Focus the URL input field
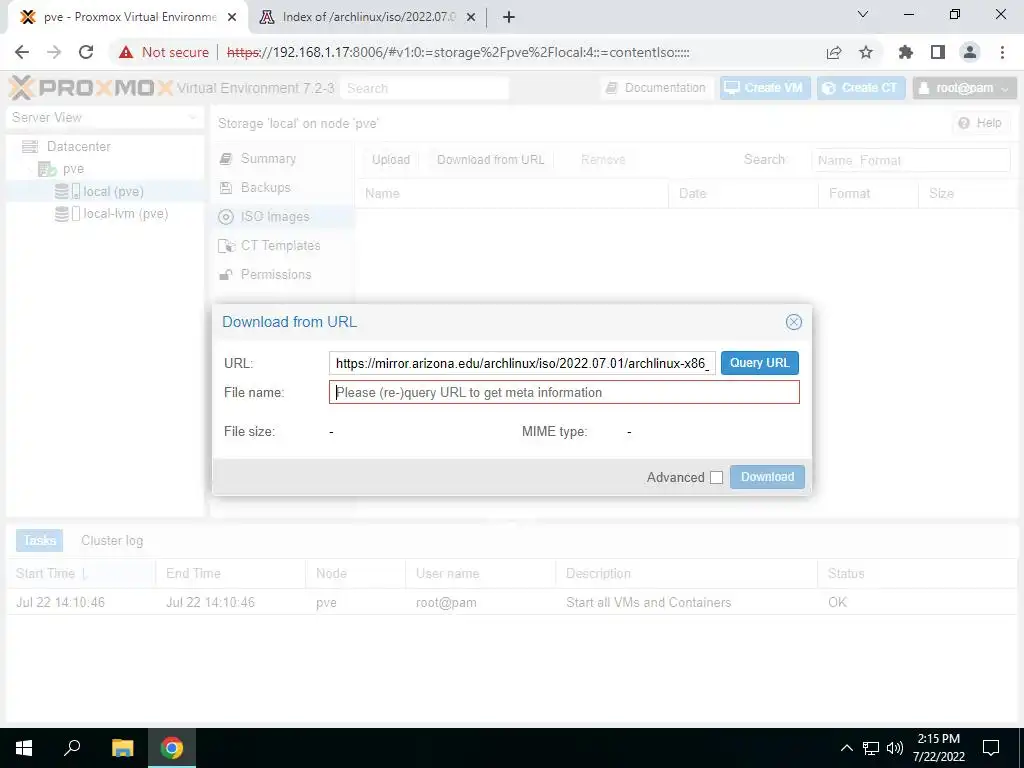 [522, 363]
